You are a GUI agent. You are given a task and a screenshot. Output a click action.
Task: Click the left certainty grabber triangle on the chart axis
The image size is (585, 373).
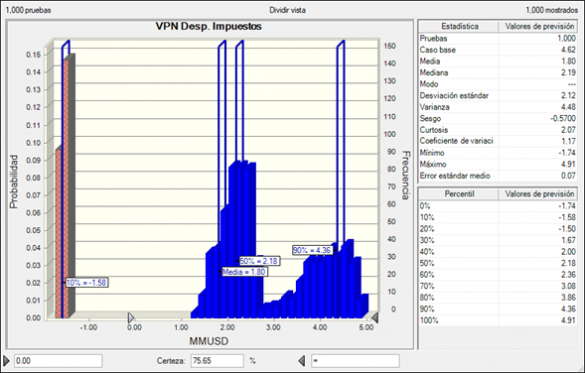pos(131,317)
